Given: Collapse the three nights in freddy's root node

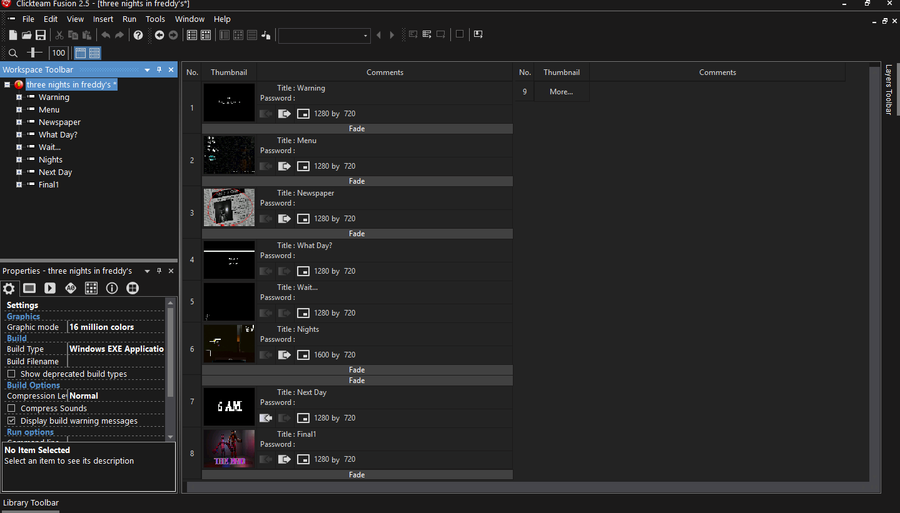Looking at the screenshot, I should click(x=7, y=84).
